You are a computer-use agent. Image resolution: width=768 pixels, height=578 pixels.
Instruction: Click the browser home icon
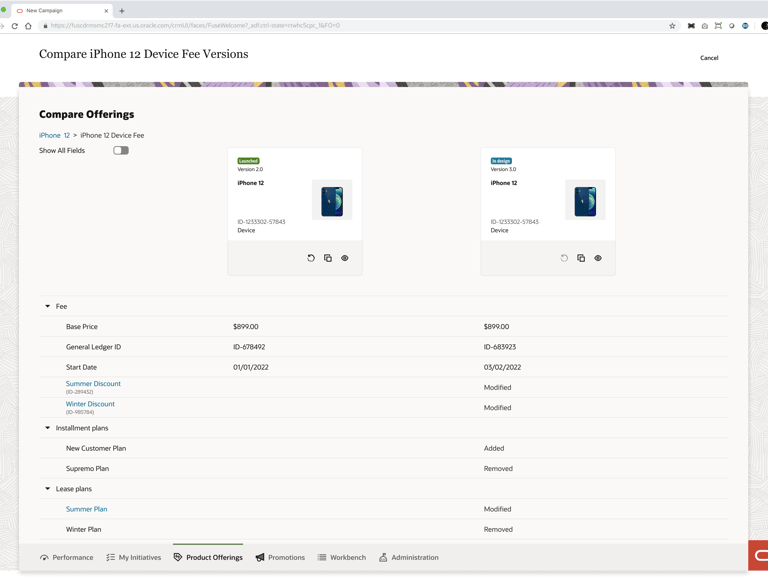(28, 26)
